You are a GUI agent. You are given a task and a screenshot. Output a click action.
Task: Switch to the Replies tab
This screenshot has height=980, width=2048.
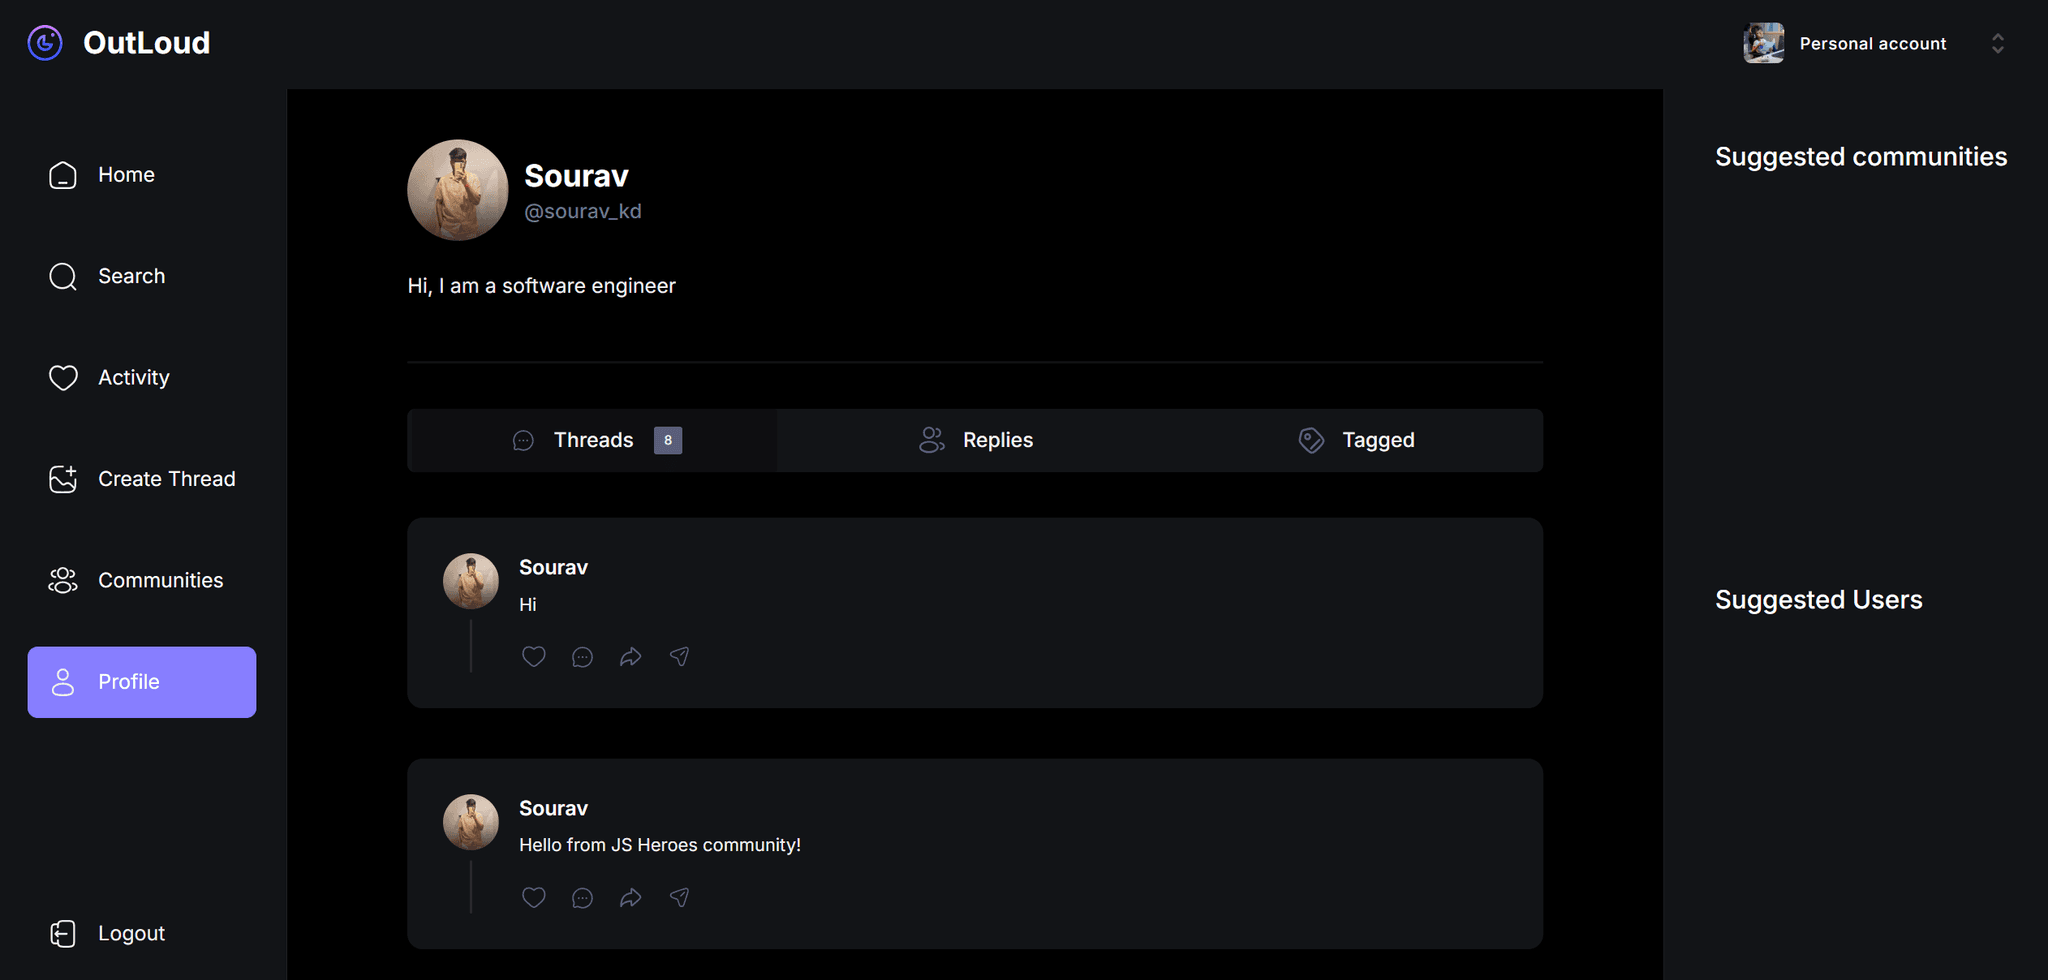point(975,440)
